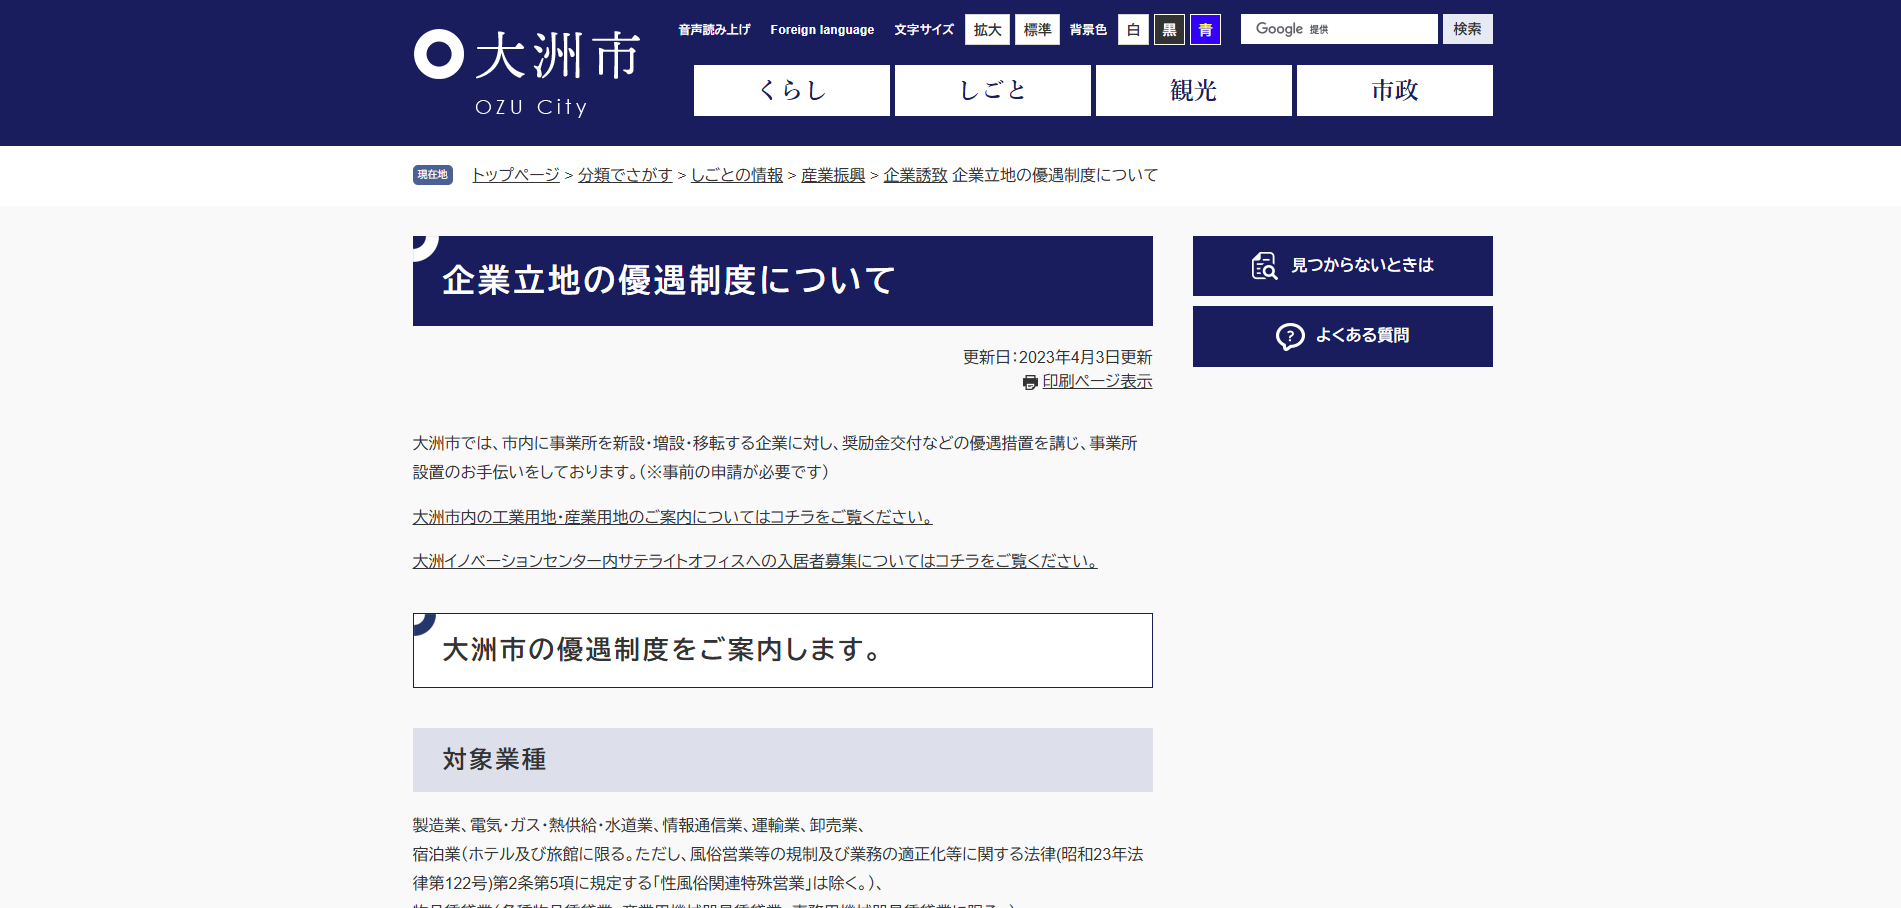Click the 背景色 label
This screenshot has height=908, width=1901.
click(x=1088, y=30)
